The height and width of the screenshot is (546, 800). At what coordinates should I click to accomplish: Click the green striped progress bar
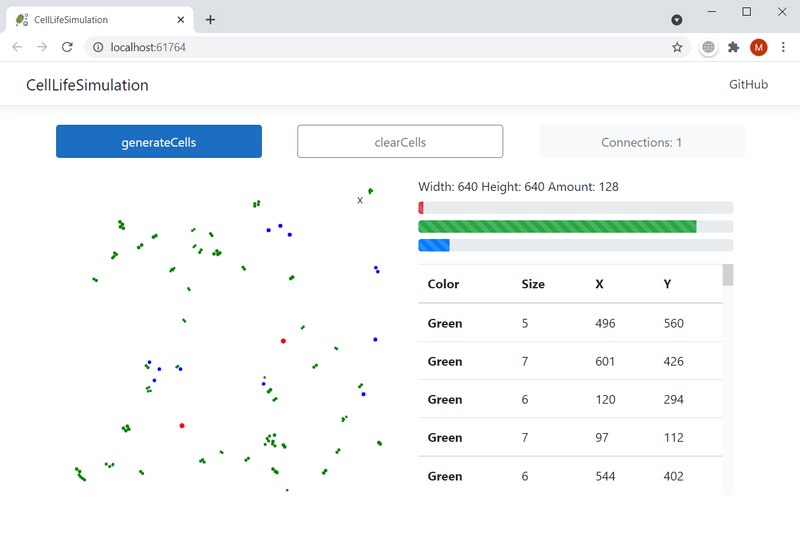click(557, 227)
